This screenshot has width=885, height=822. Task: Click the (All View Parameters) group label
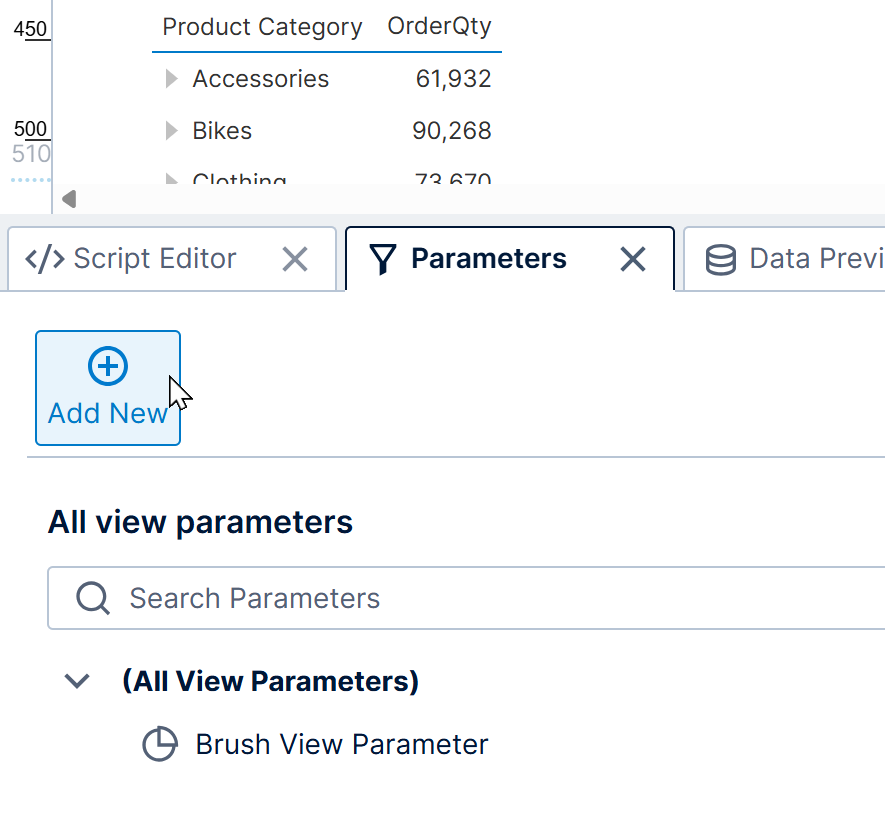click(270, 681)
